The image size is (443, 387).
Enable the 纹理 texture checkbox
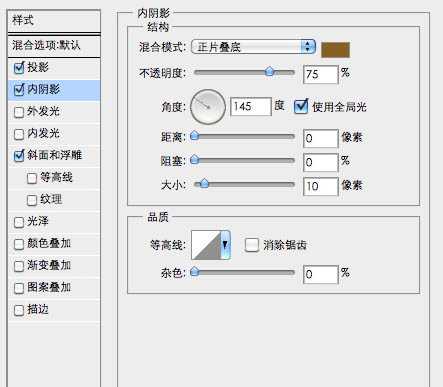[32, 200]
